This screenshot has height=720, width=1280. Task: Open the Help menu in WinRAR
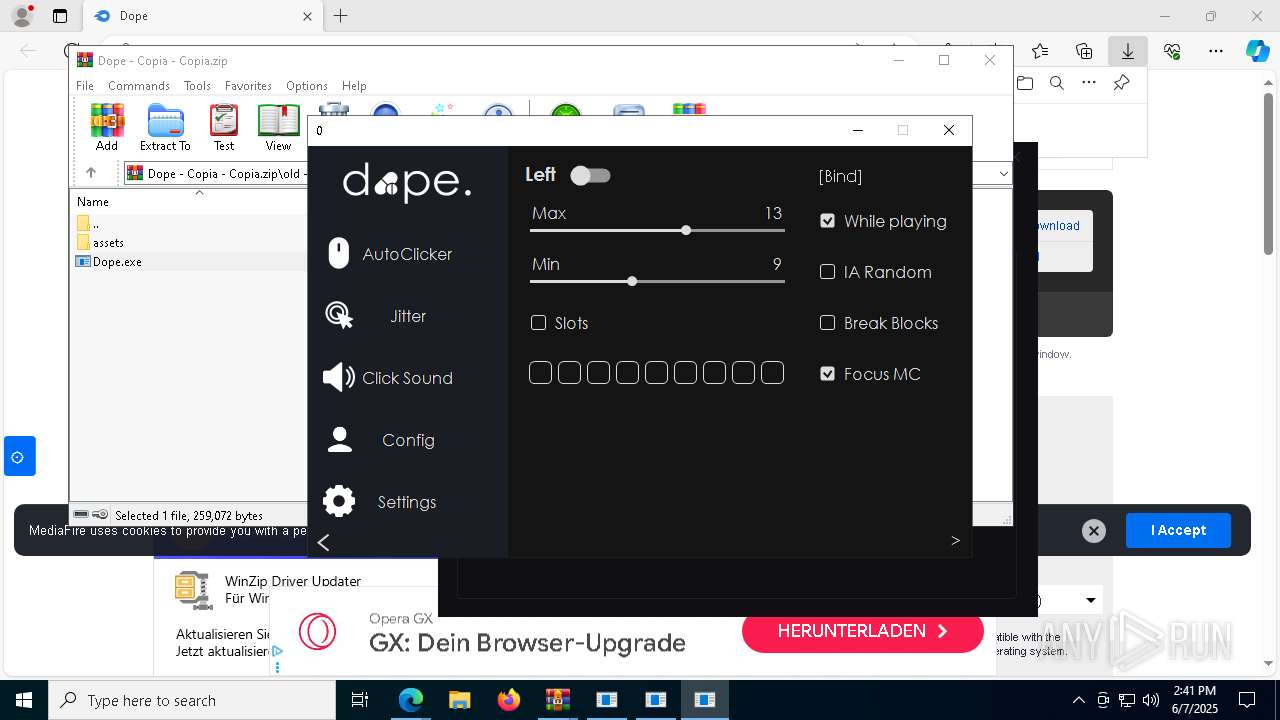(354, 86)
